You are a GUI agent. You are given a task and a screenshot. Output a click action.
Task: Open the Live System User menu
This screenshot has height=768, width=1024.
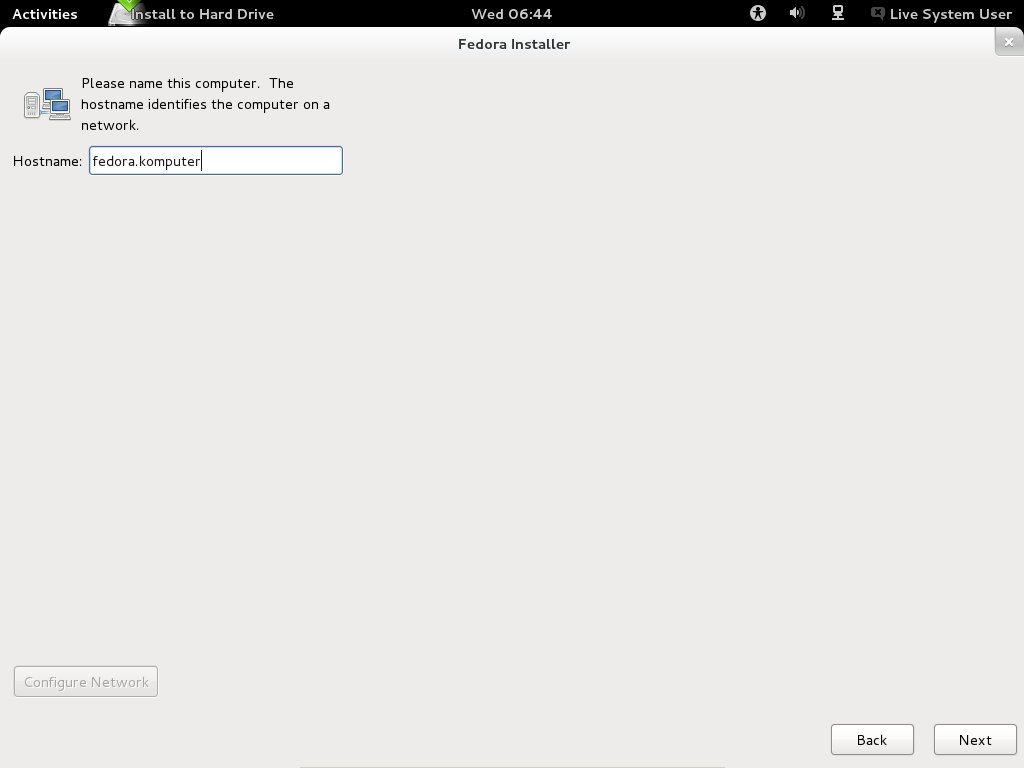pyautogui.click(x=942, y=14)
